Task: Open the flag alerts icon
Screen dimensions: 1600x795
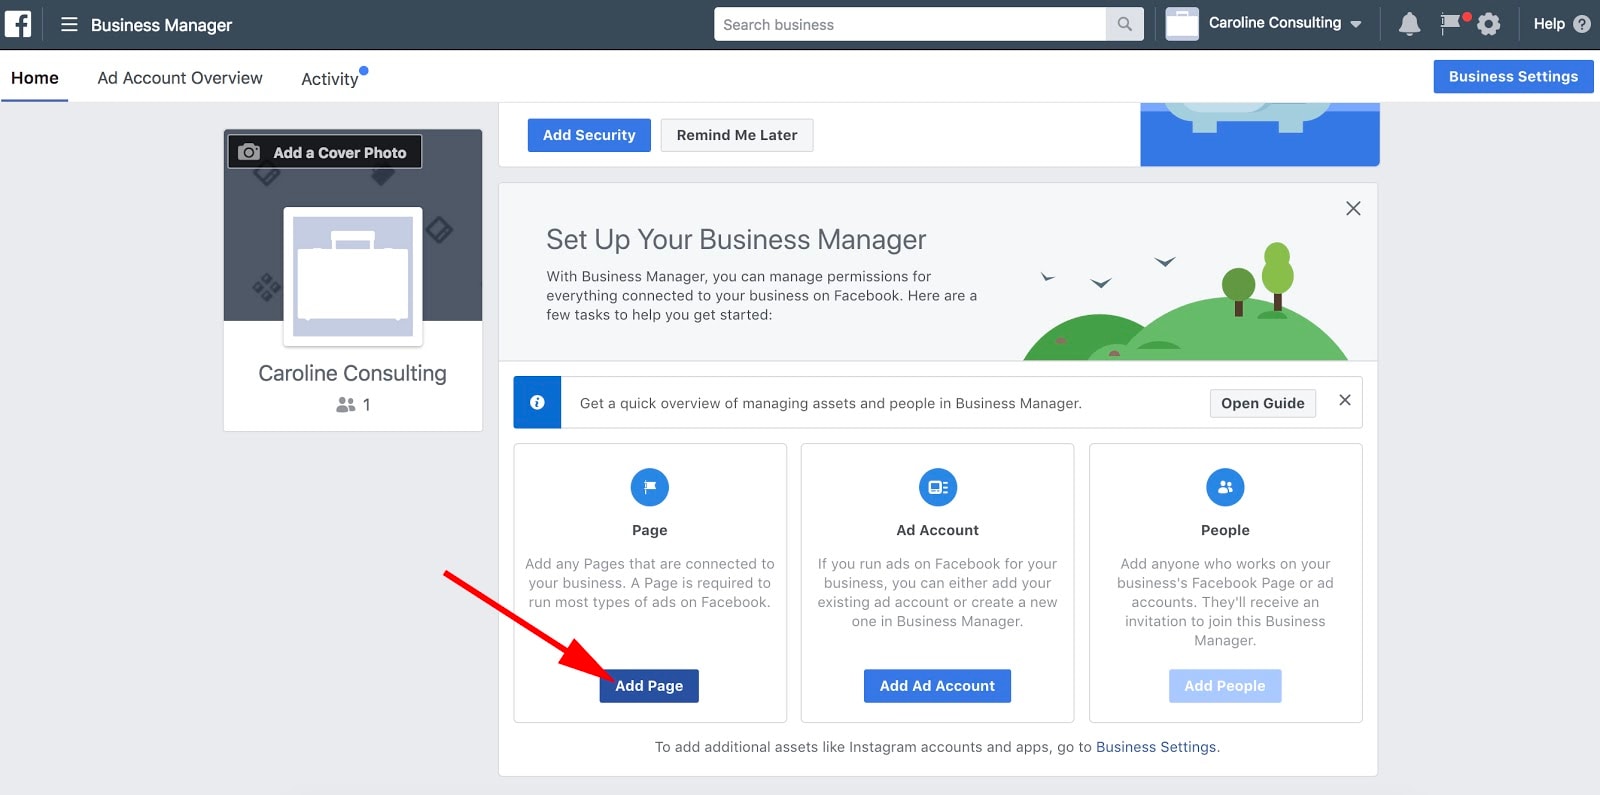Action: [x=1450, y=24]
